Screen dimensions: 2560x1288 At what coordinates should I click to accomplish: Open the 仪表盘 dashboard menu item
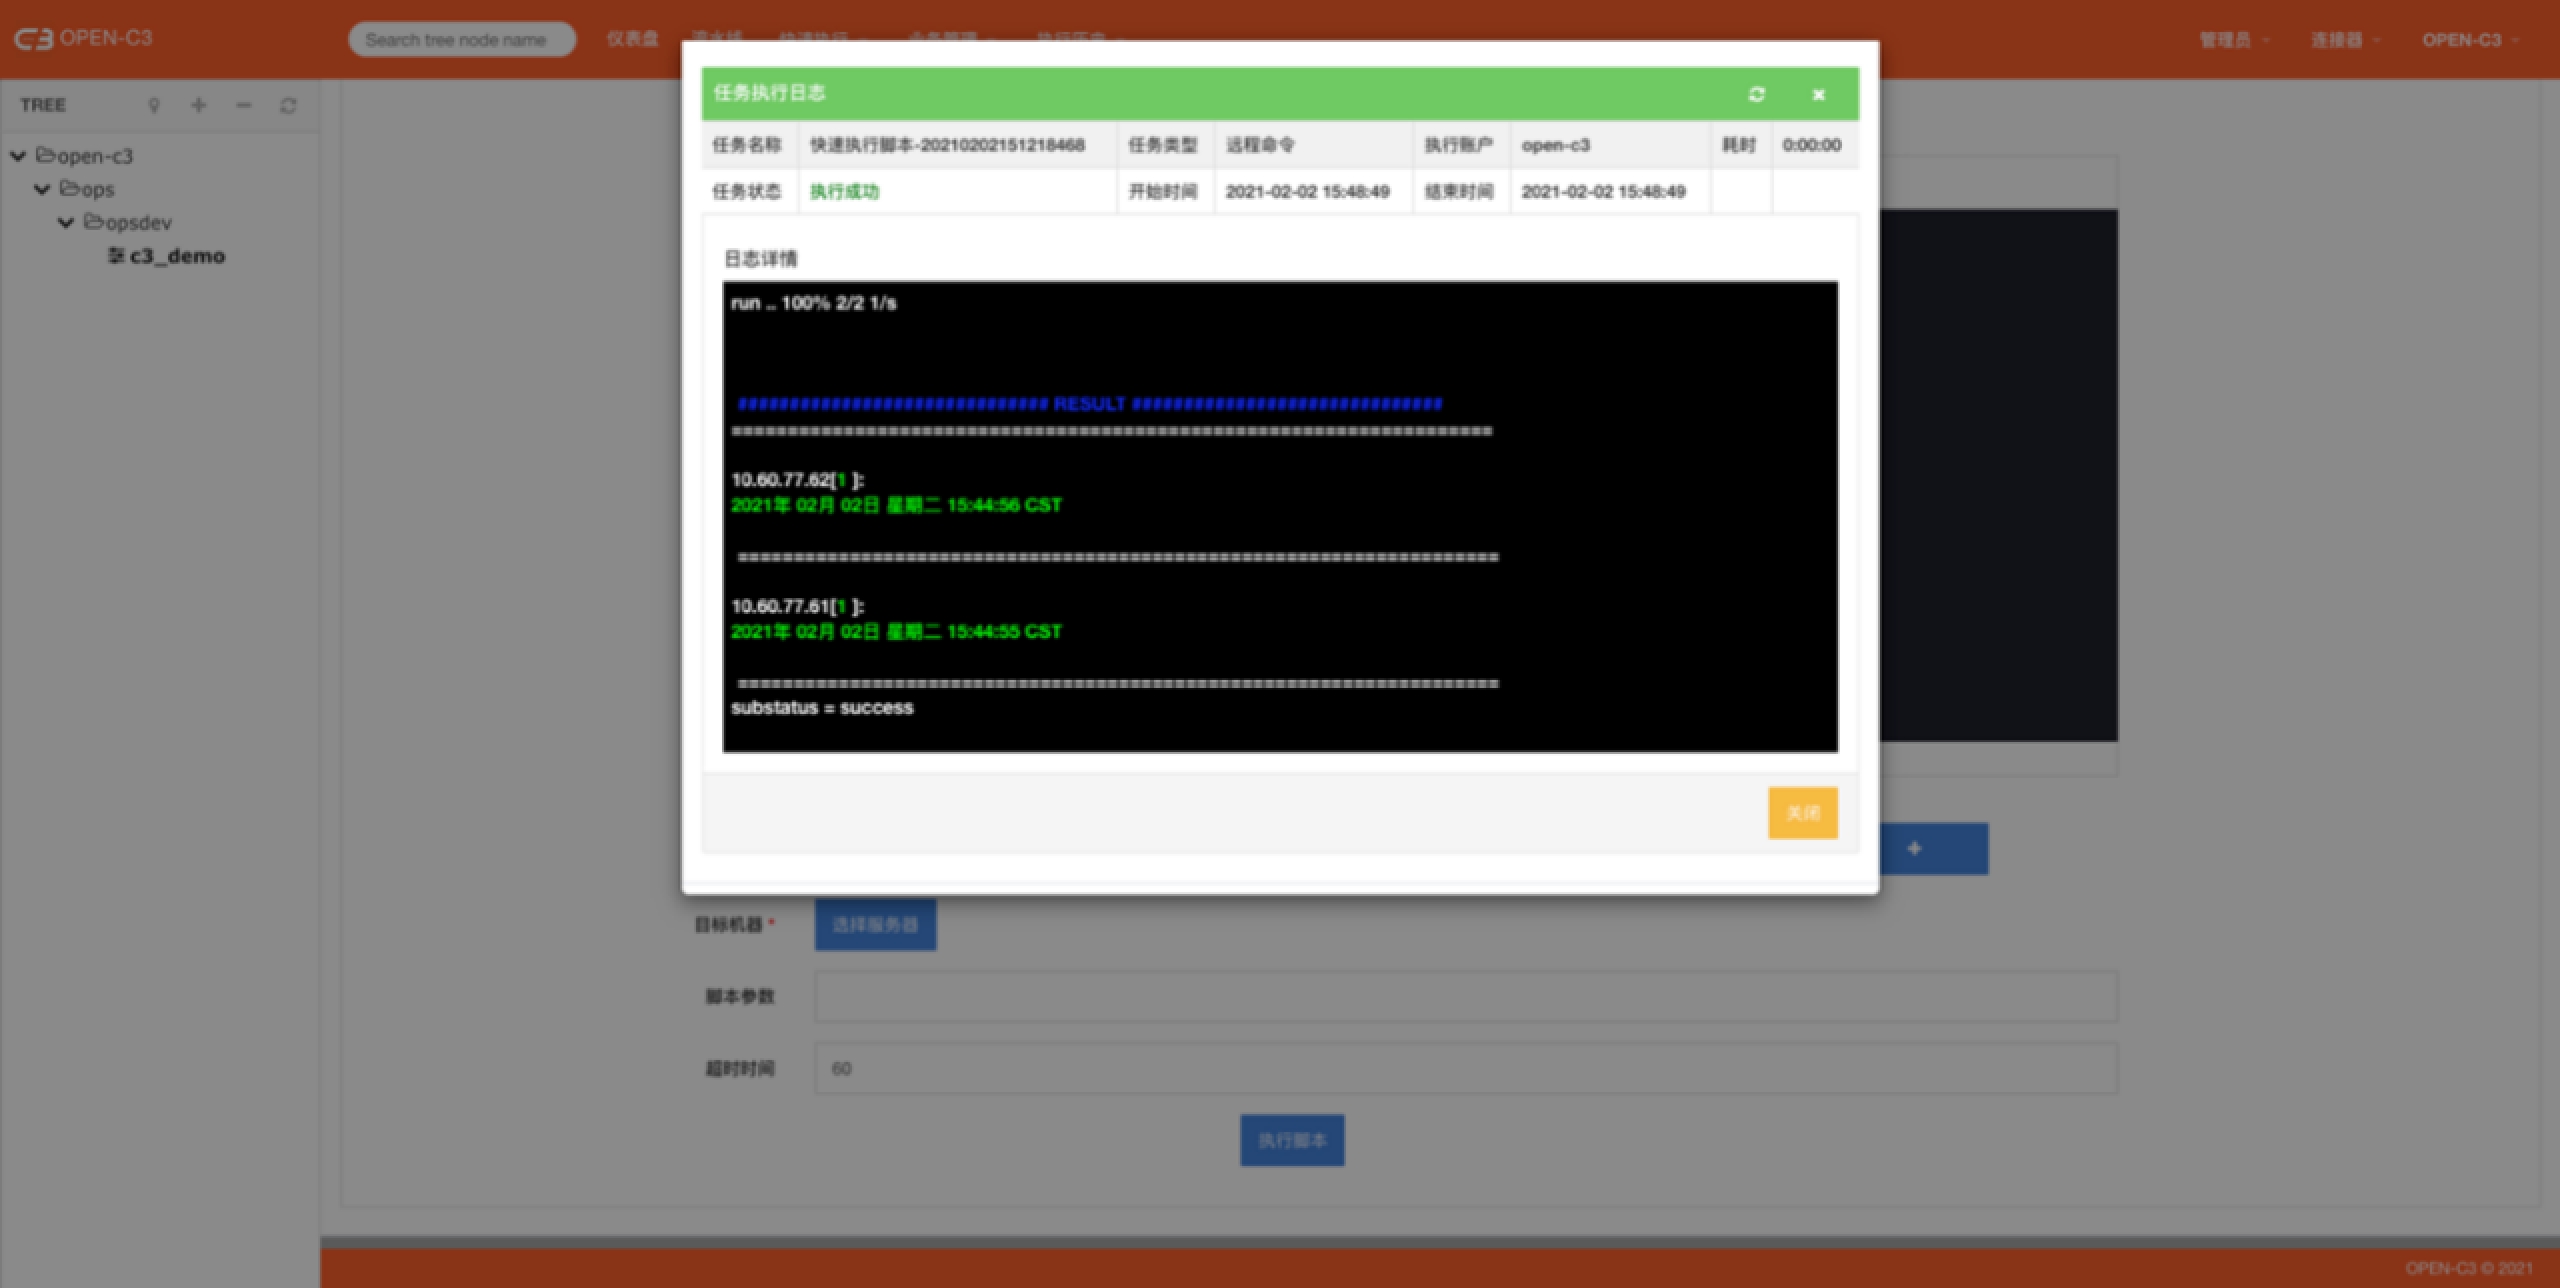click(x=632, y=39)
